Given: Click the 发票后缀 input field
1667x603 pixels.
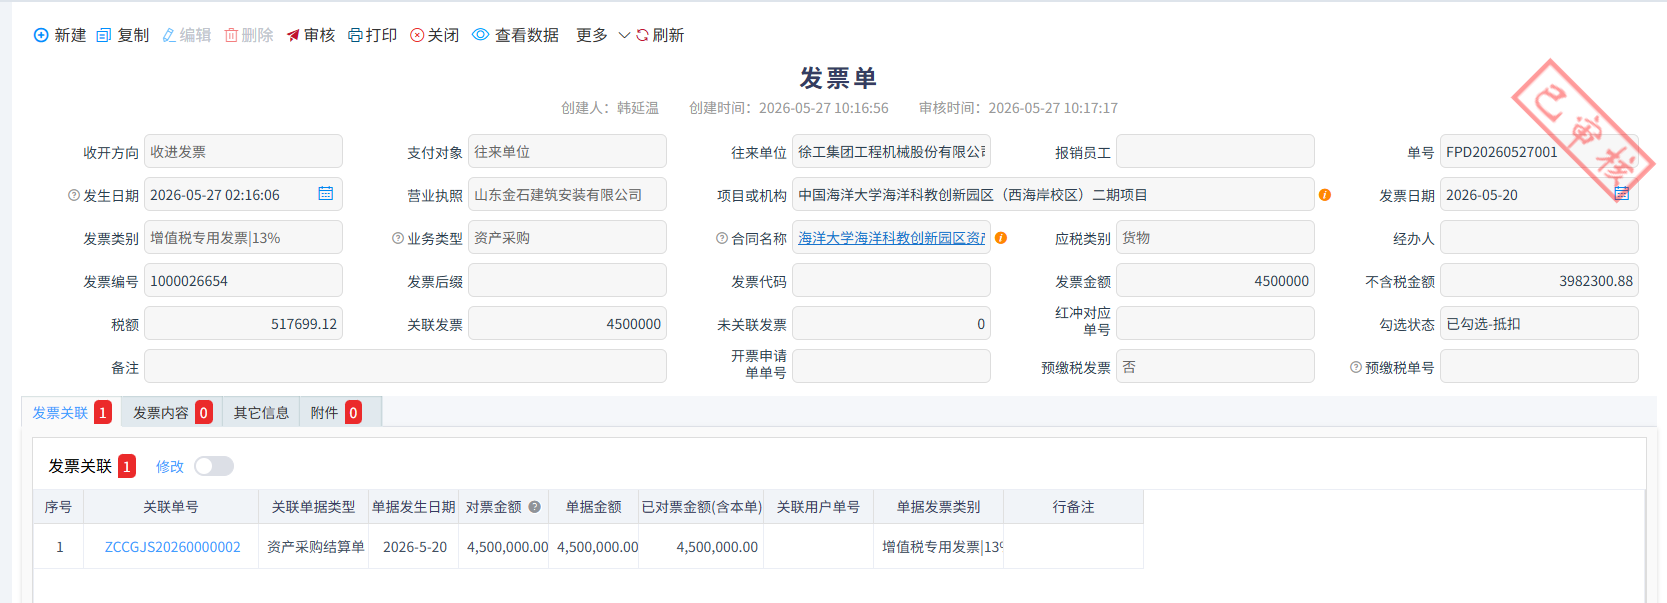Looking at the screenshot, I should [567, 281].
